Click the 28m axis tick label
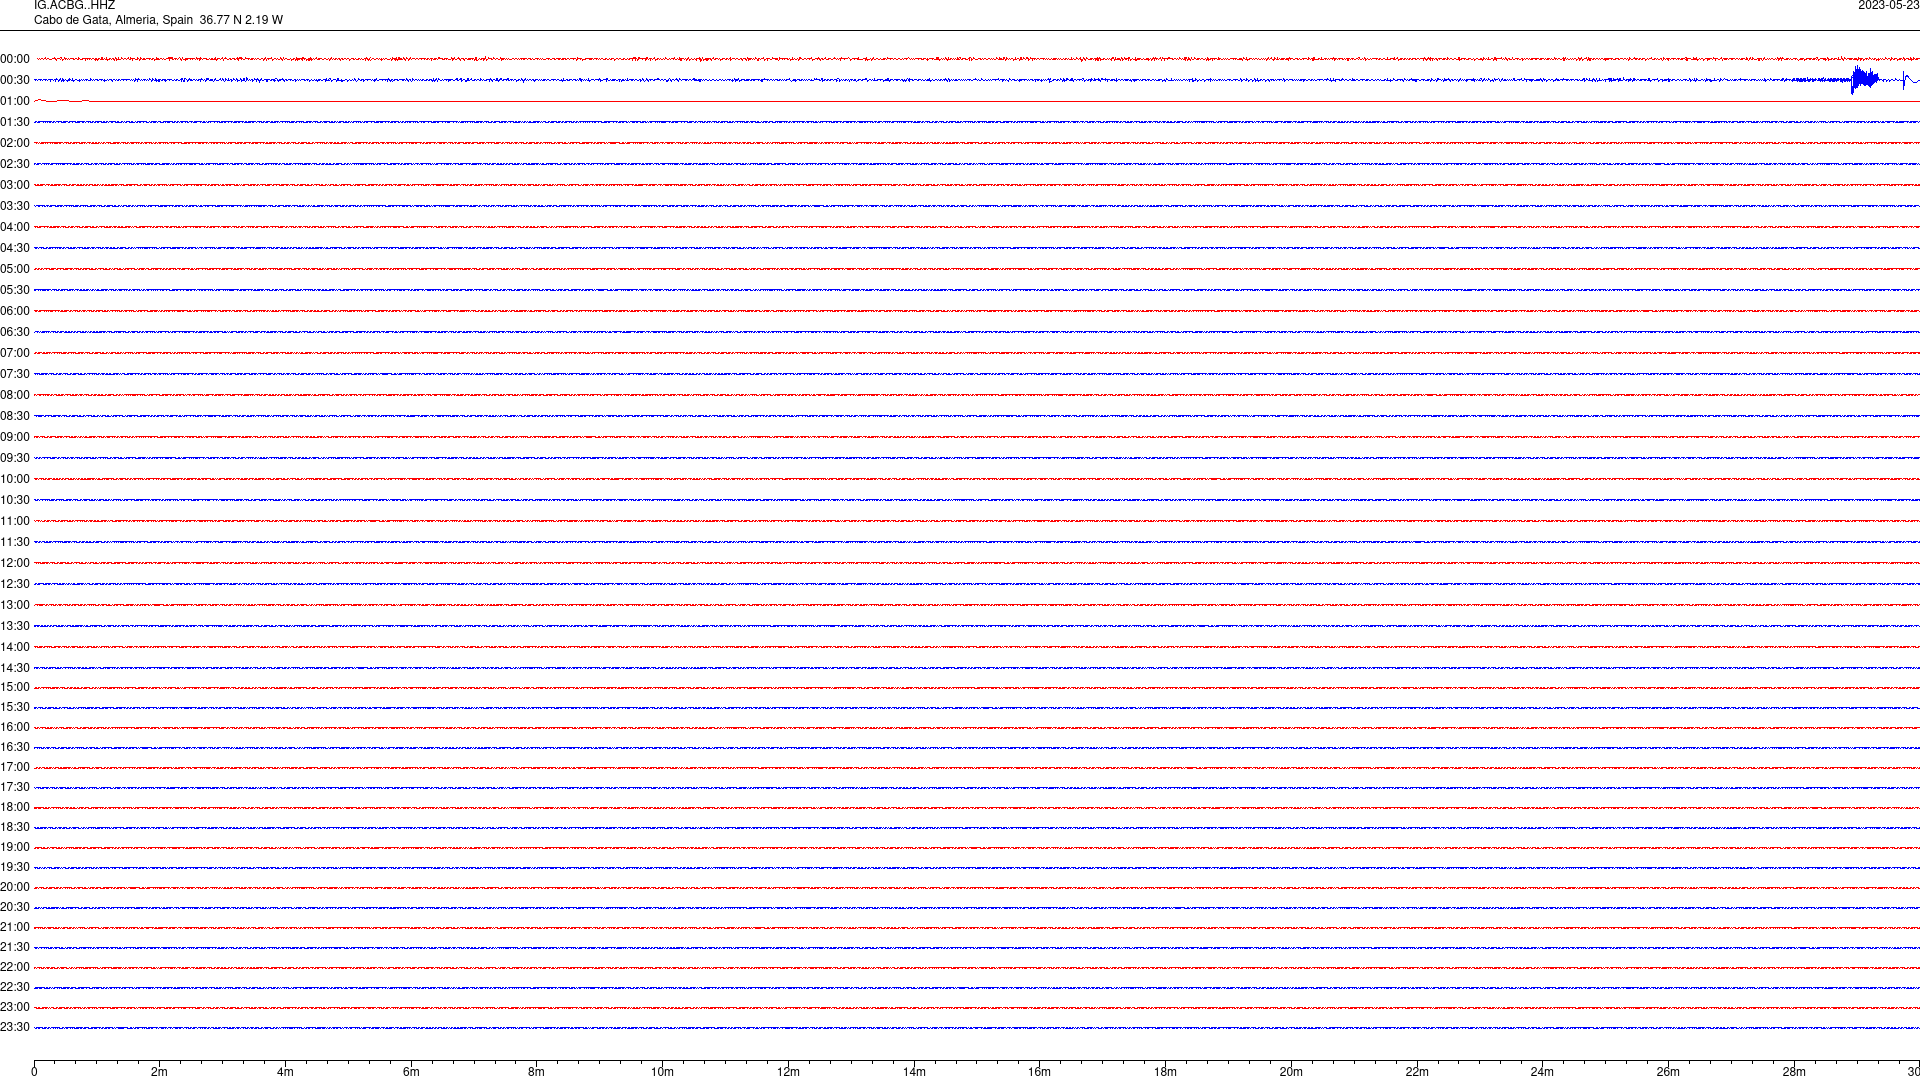This screenshot has width=1920, height=1080. click(1794, 1072)
